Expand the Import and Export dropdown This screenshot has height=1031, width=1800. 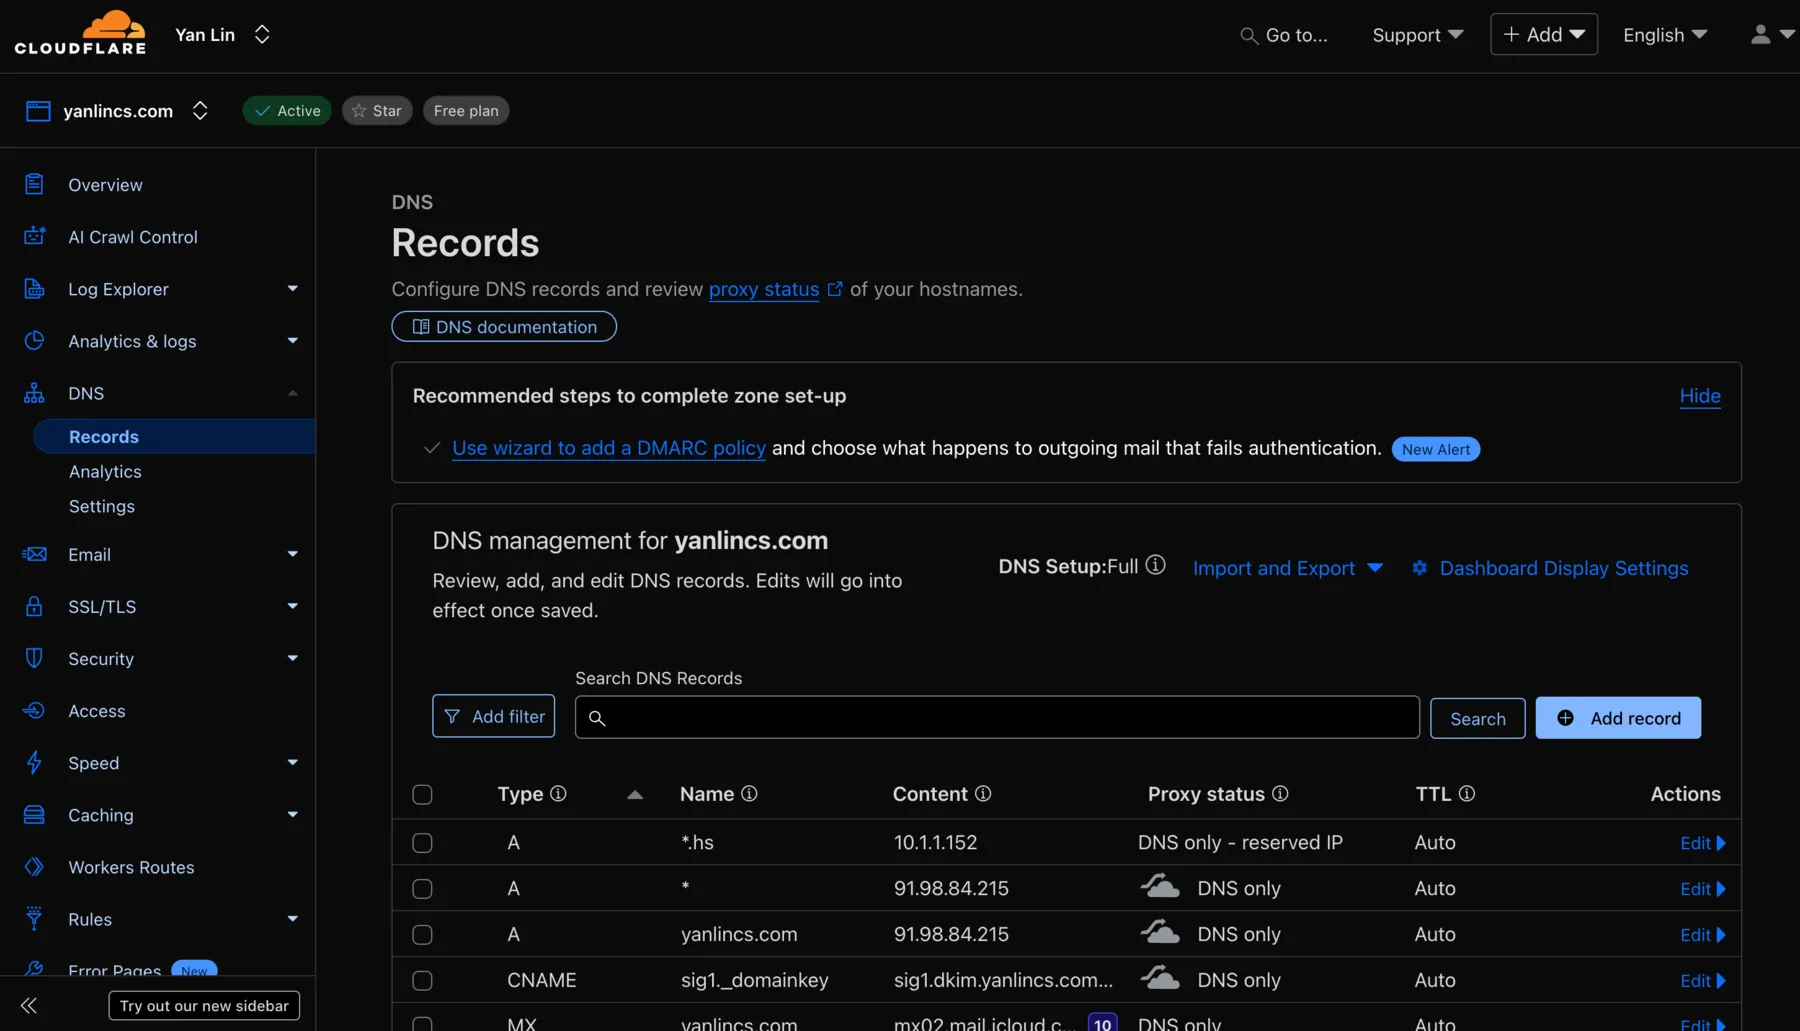coord(1288,568)
